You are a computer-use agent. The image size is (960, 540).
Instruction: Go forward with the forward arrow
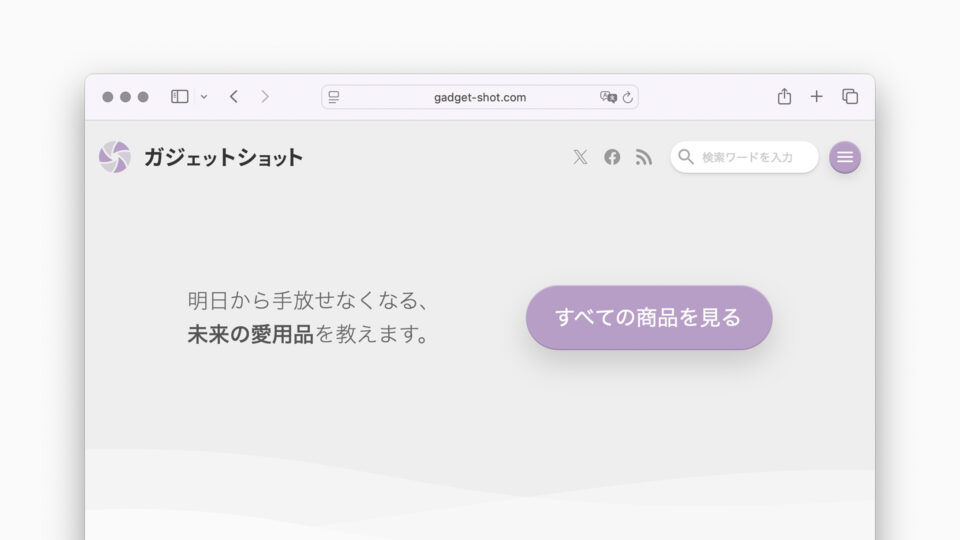(264, 97)
